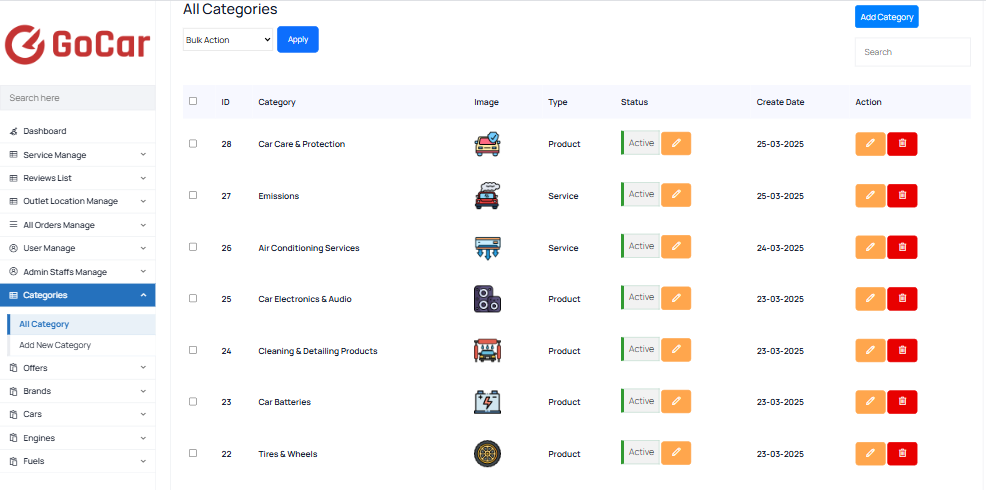Image resolution: width=986 pixels, height=490 pixels.
Task: Check the box for category ID 26
Action: pos(193,247)
